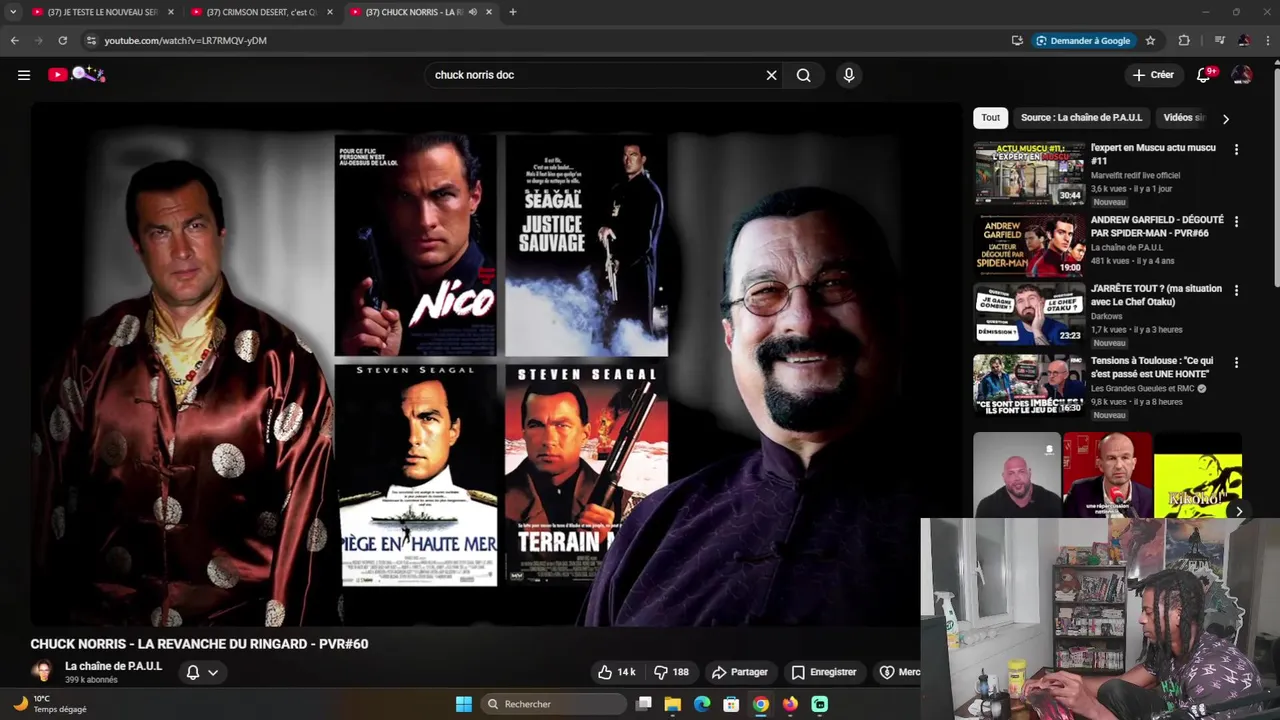1280x720 pixels.
Task: Dislike the video with thumbs down
Action: pos(671,672)
